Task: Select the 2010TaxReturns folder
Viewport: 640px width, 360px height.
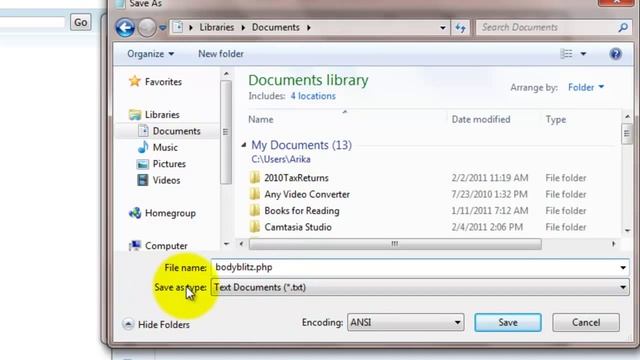Action: coord(296,178)
